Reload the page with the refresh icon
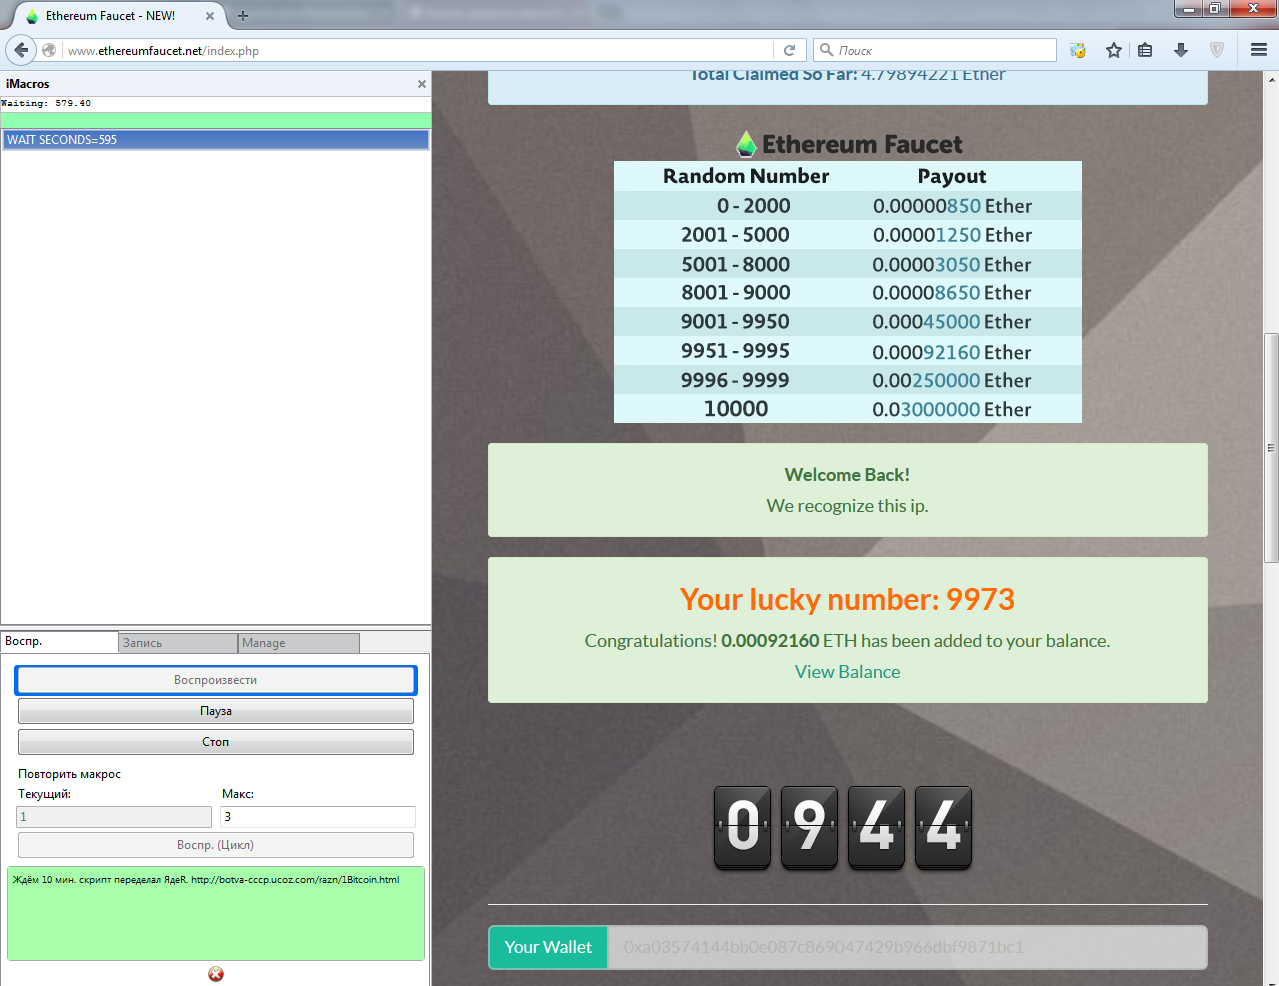1279x986 pixels. point(789,50)
